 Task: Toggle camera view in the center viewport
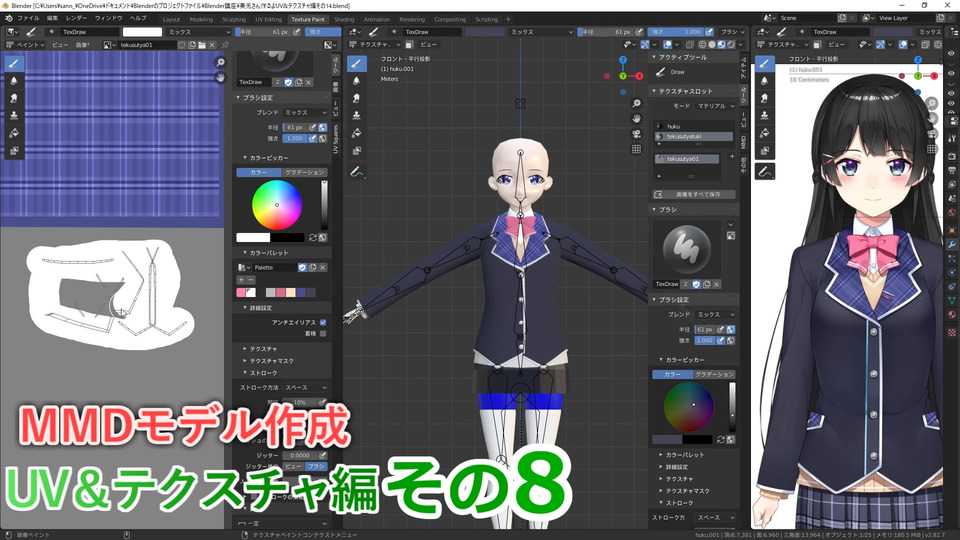pos(637,134)
